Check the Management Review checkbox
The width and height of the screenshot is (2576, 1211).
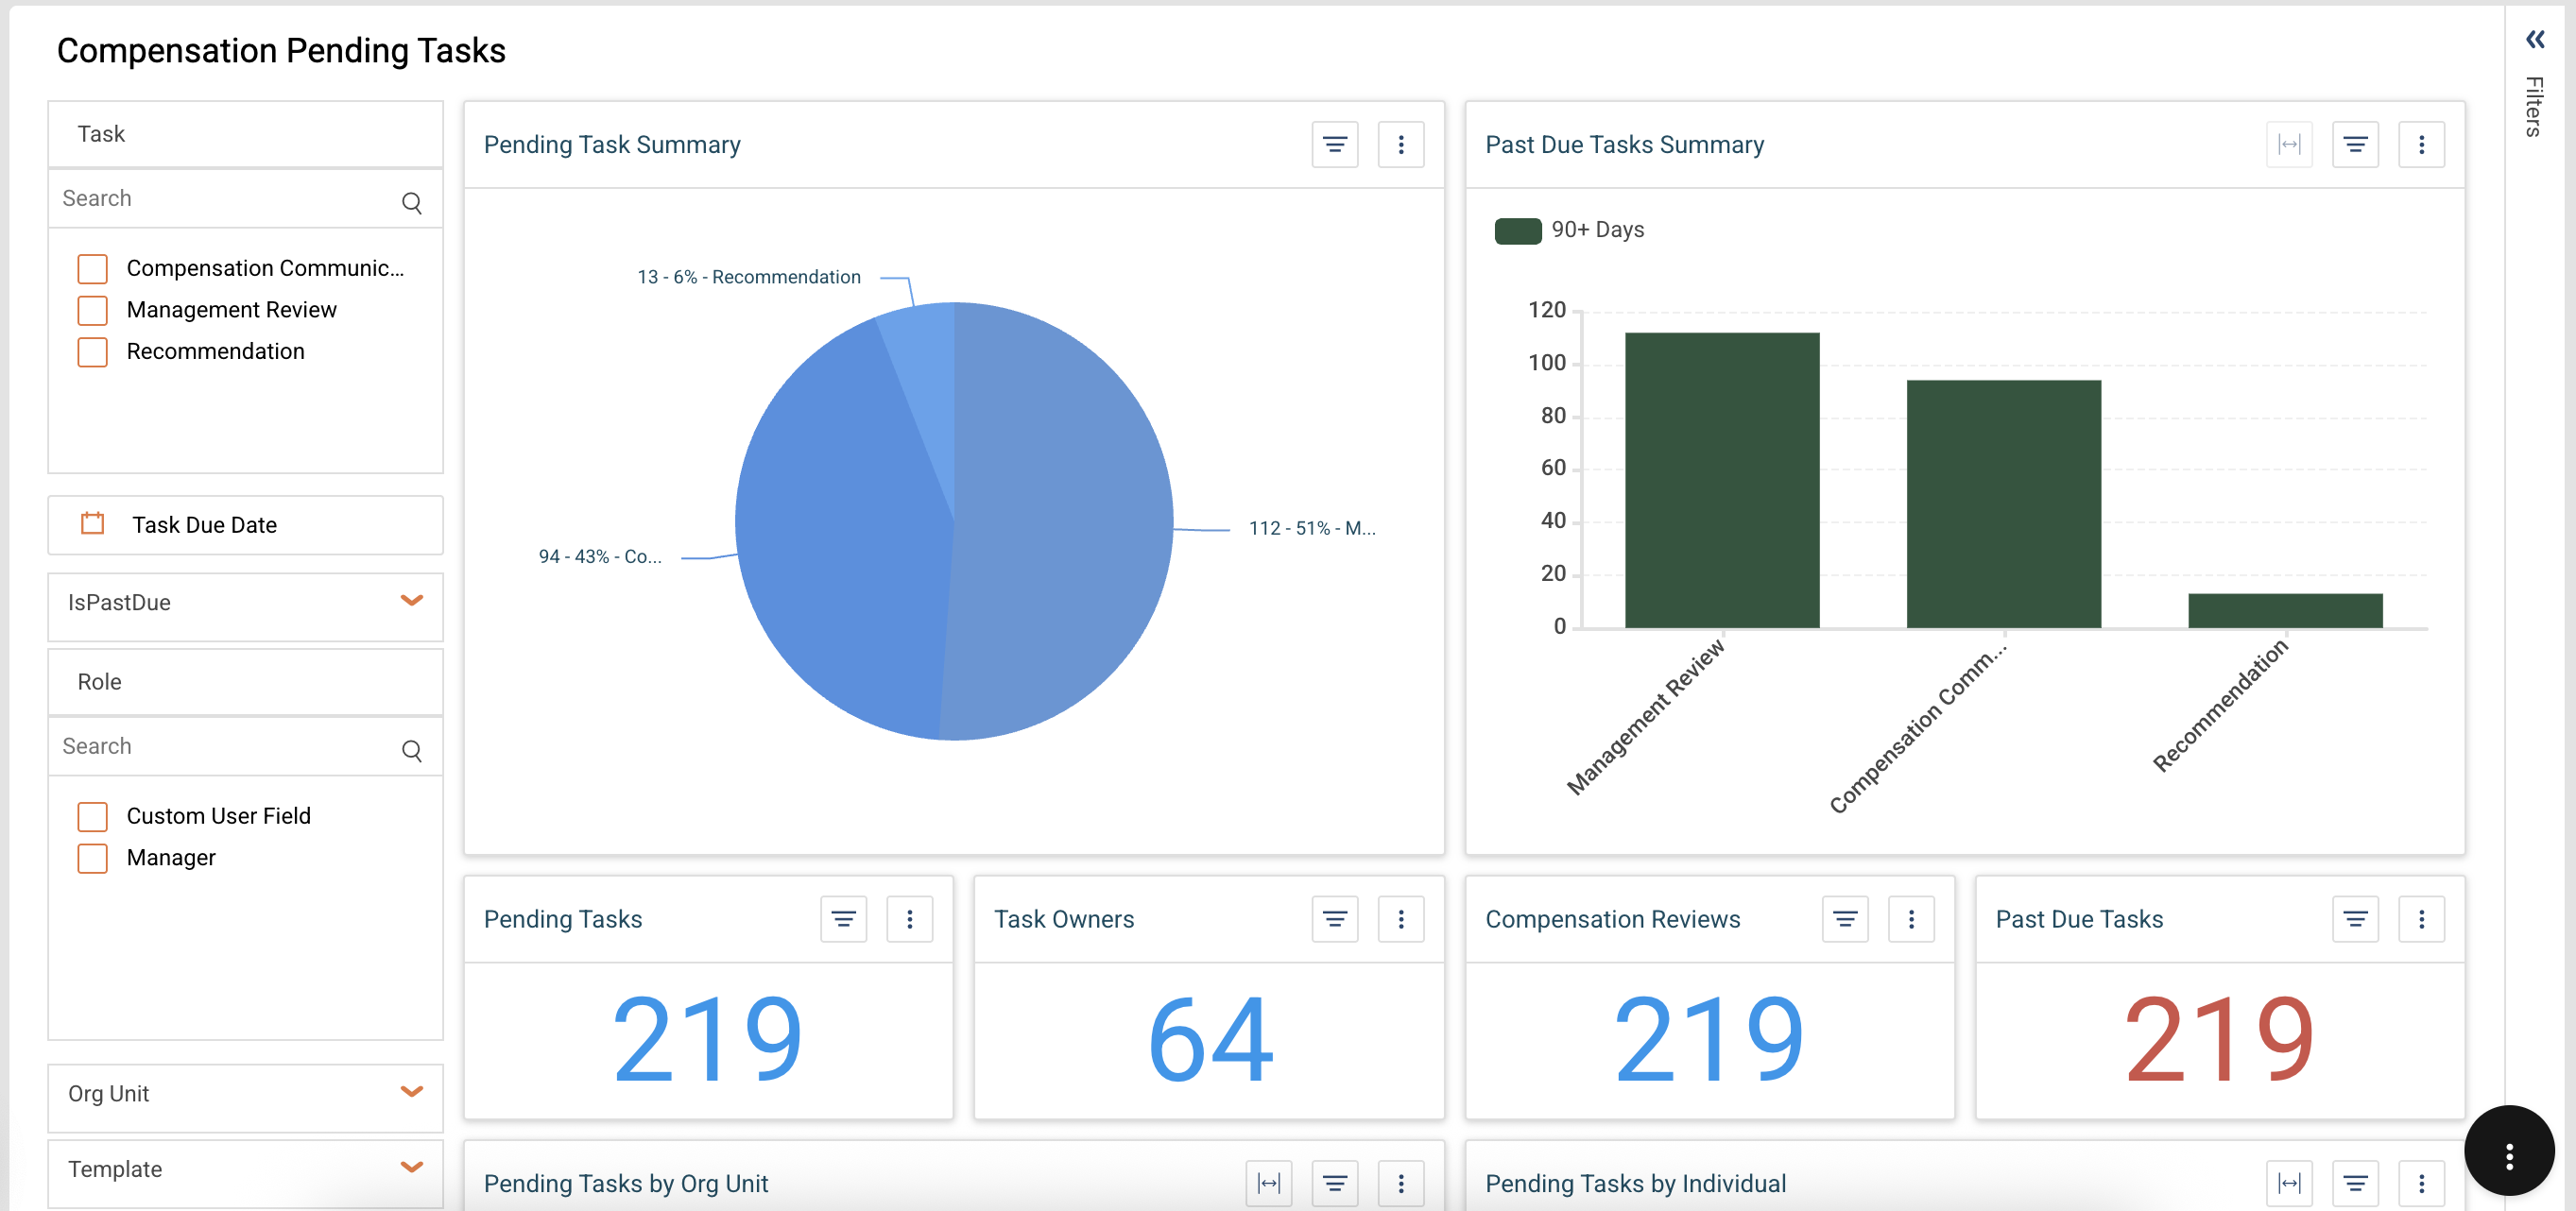(x=93, y=310)
